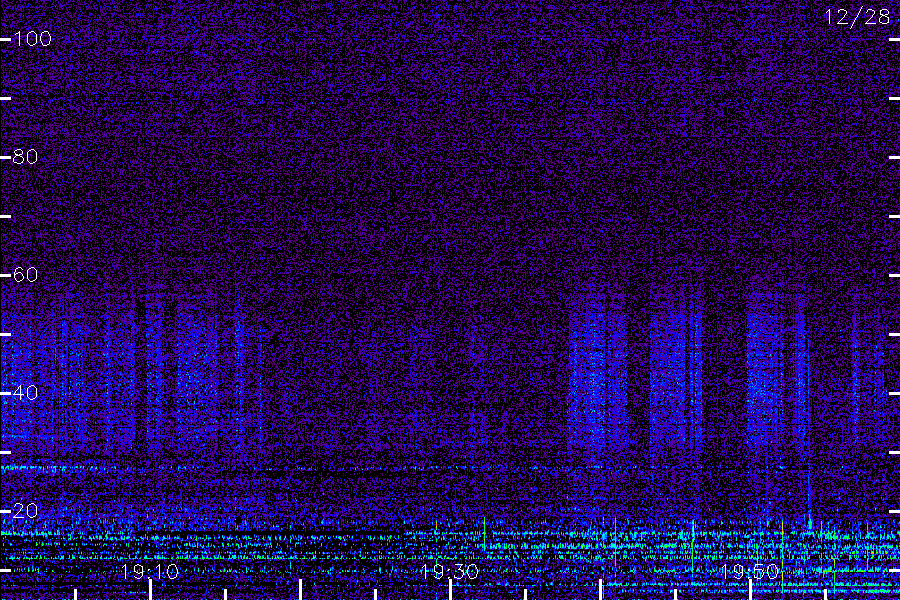Viewport: 900px width, 600px height.
Task: Click the 19:30 time label
Action: point(449,571)
